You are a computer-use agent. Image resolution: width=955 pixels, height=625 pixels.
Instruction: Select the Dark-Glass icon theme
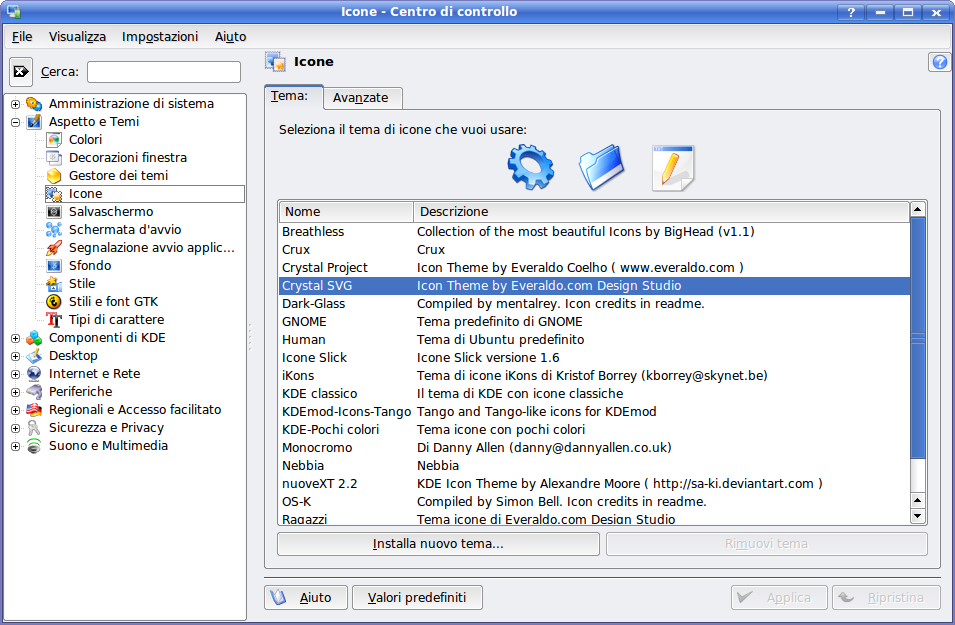click(x=313, y=304)
